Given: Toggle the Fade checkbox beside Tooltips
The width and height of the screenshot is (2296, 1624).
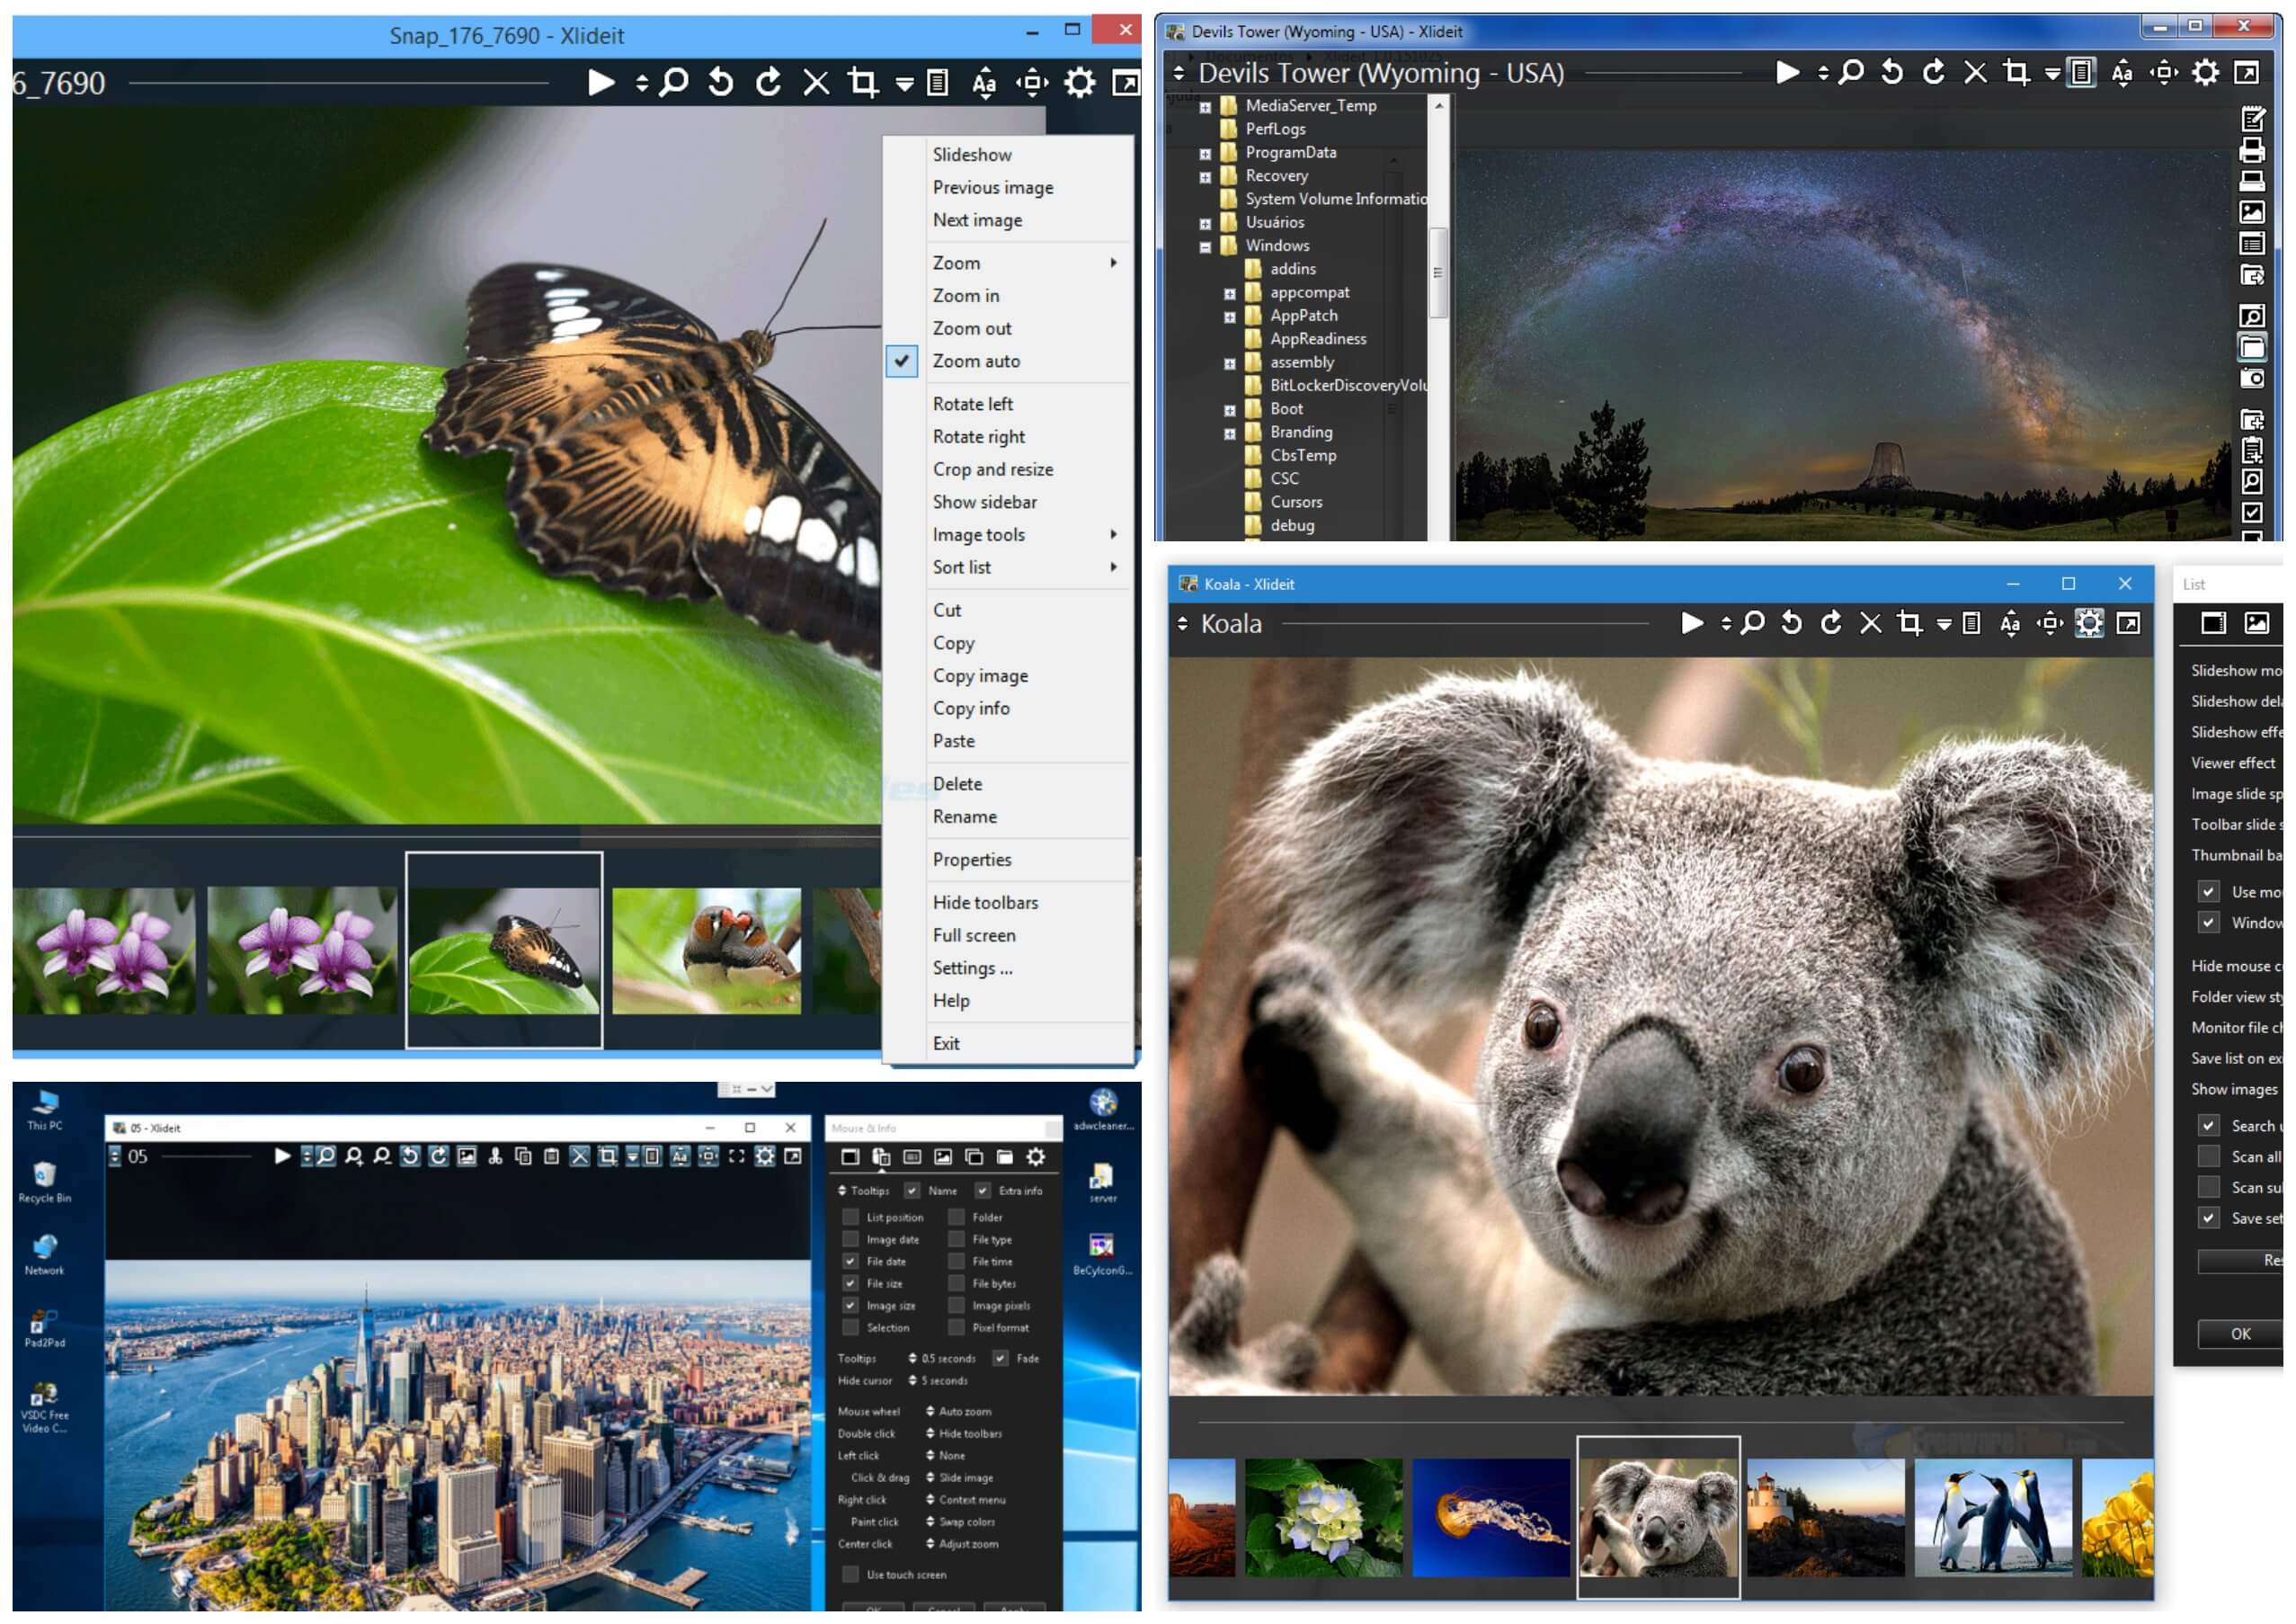Looking at the screenshot, I should pos(1000,1359).
